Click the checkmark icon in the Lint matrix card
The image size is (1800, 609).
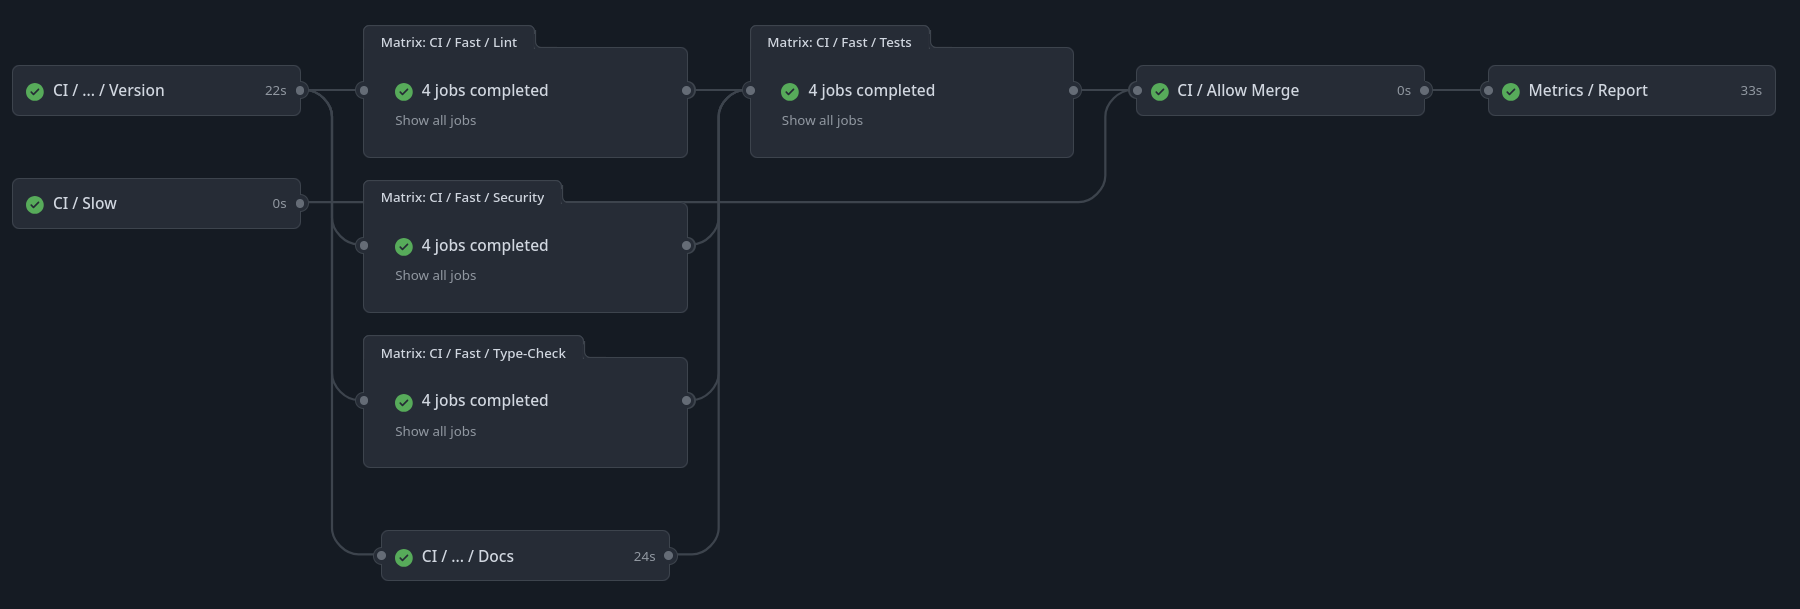[404, 91]
